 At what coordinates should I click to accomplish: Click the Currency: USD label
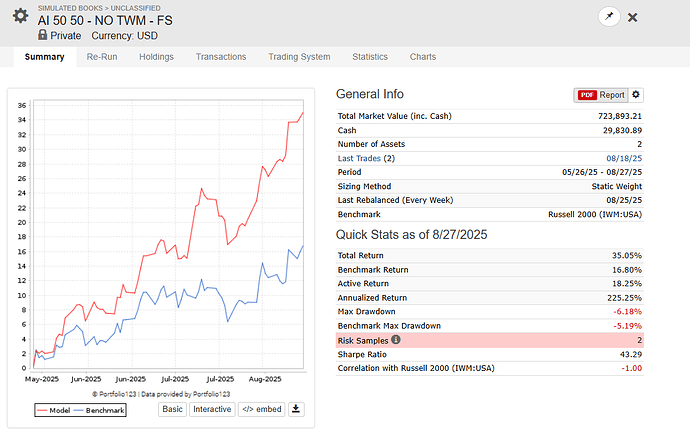pyautogui.click(x=125, y=36)
